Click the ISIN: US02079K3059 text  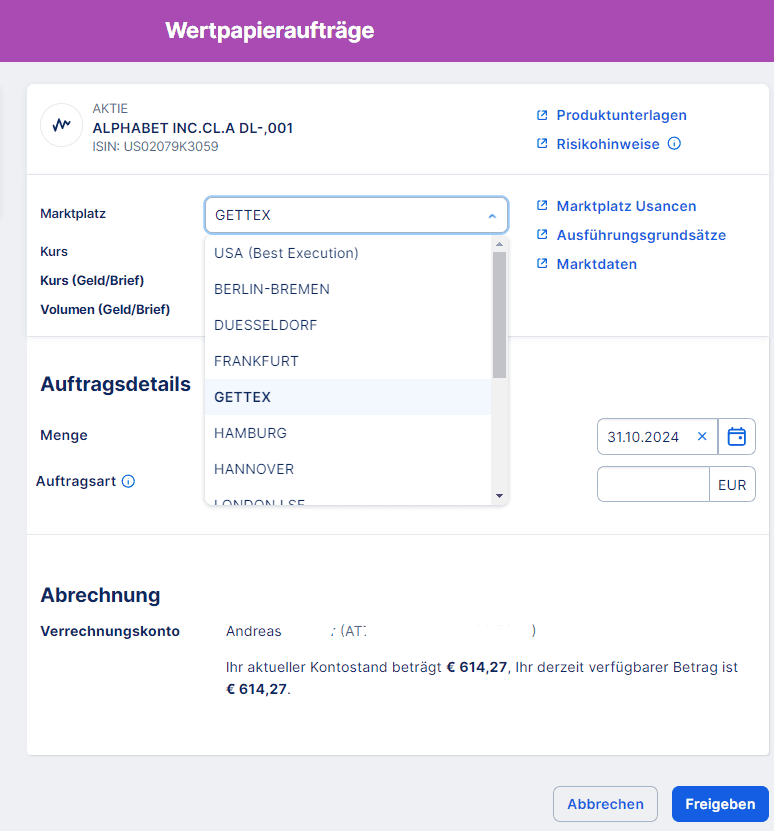coord(155,146)
